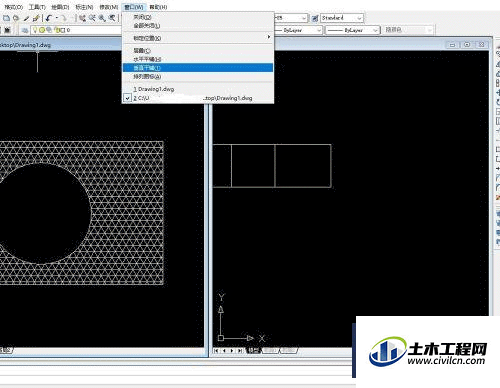Click the Undo arrow icon in toolbar

49,18
